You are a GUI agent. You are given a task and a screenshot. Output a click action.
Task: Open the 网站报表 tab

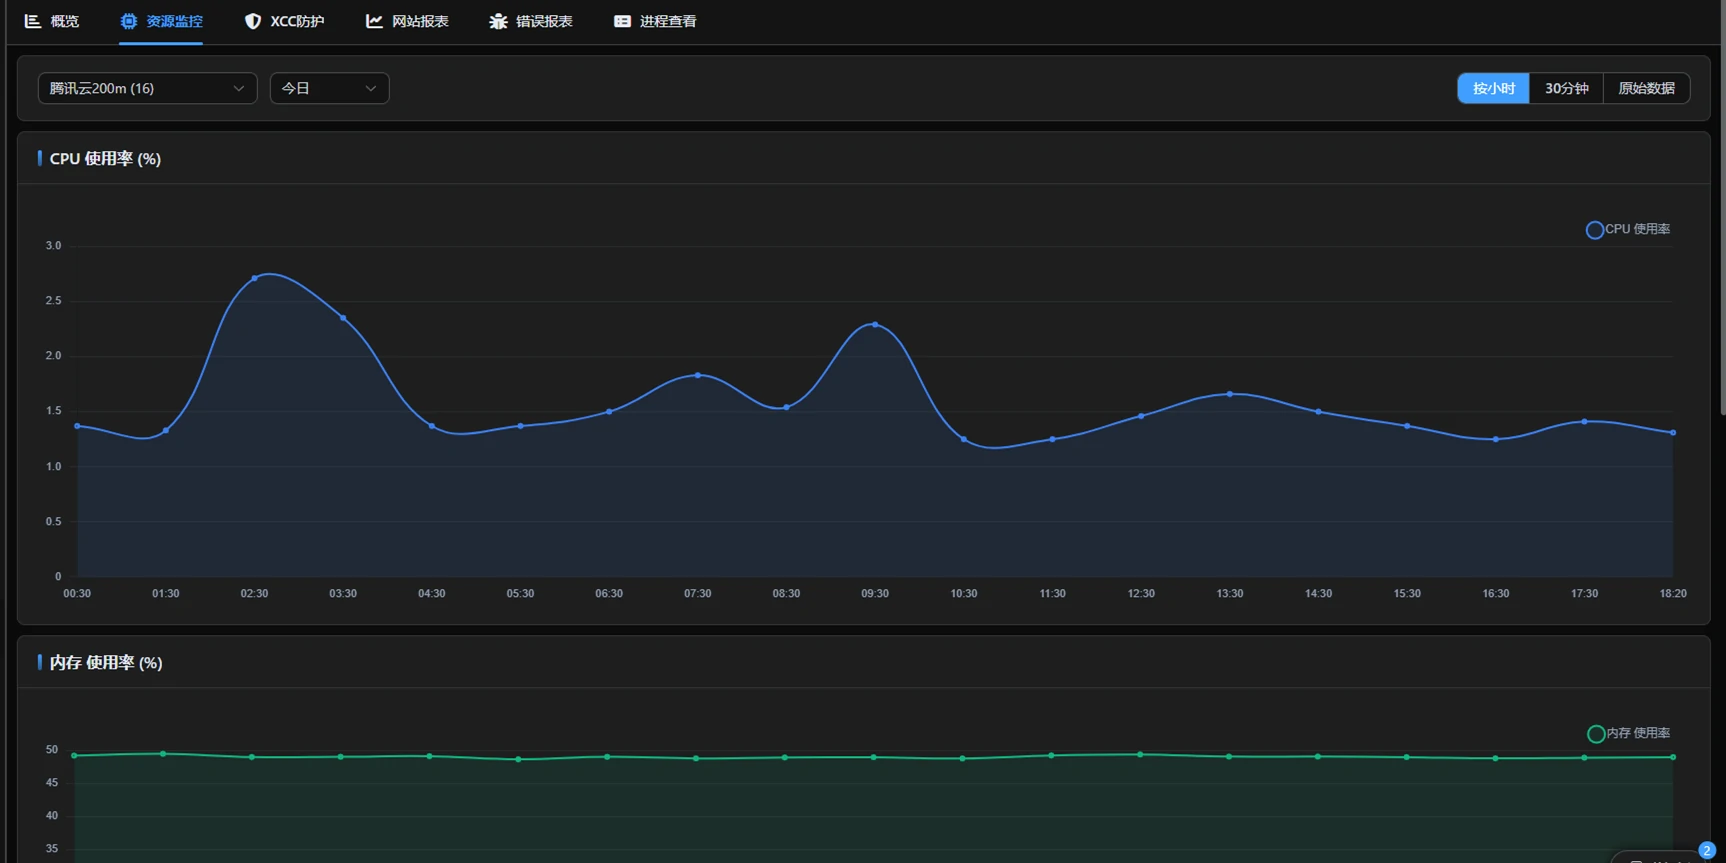point(420,21)
